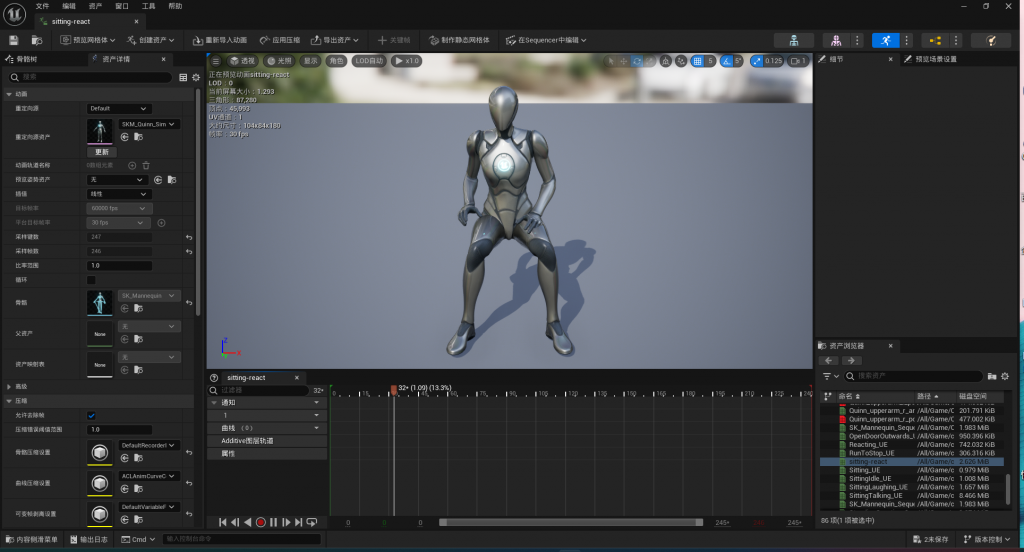Select the running figure Animation mode icon
Viewport: 1024px width, 552px height.
[x=886, y=41]
